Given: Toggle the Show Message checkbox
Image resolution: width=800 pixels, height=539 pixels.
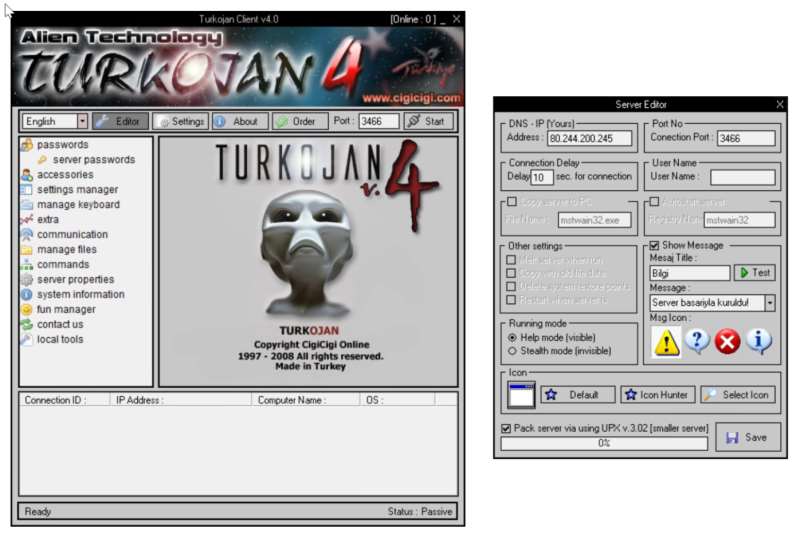Looking at the screenshot, I should [654, 246].
